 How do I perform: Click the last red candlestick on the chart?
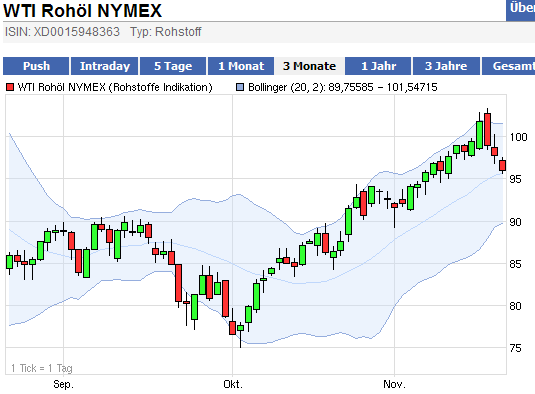point(502,165)
